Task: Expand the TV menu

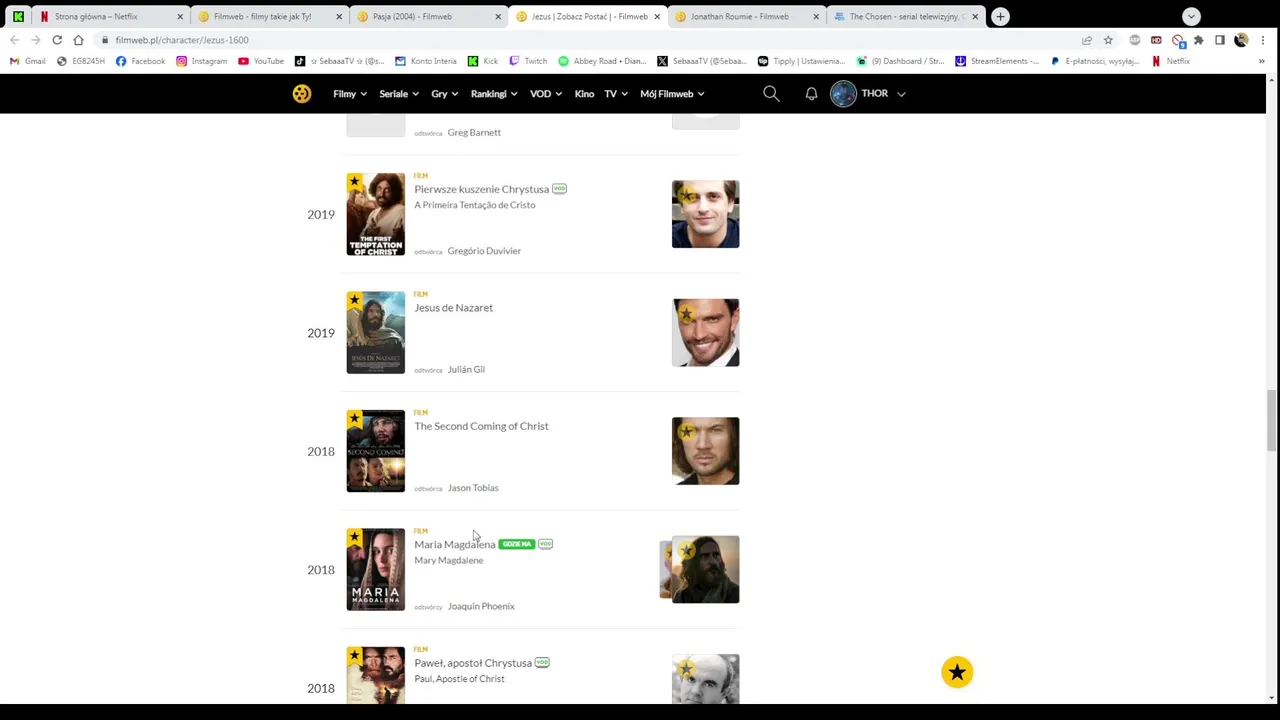Action: (x=616, y=93)
